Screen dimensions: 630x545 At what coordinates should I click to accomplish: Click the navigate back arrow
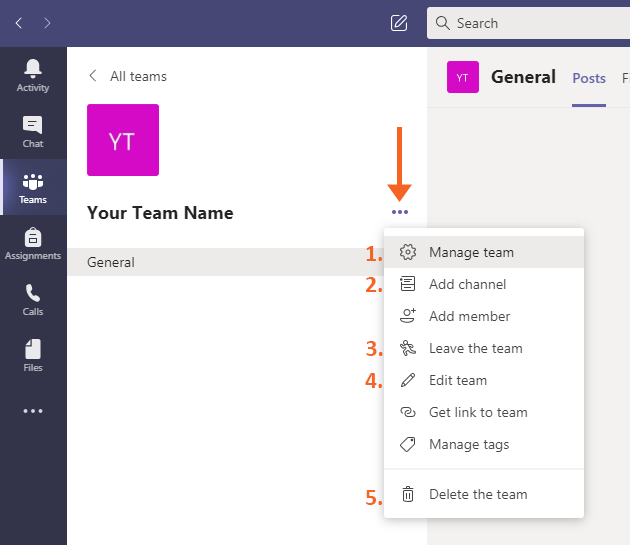pyautogui.click(x=19, y=23)
